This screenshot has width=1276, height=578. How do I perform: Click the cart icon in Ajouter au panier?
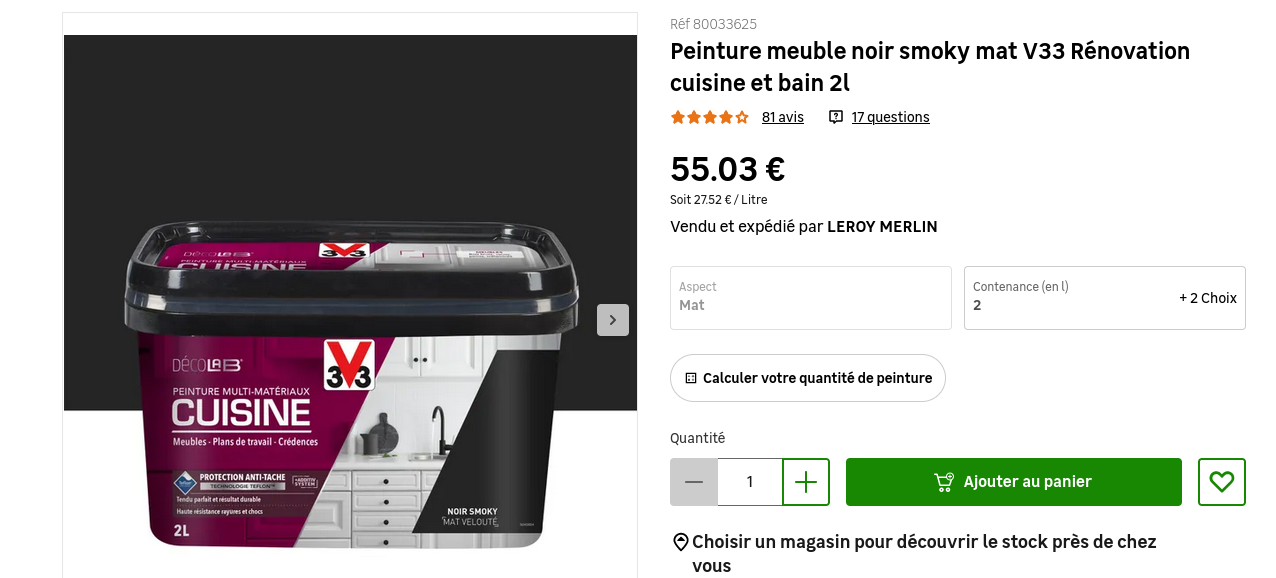point(943,482)
